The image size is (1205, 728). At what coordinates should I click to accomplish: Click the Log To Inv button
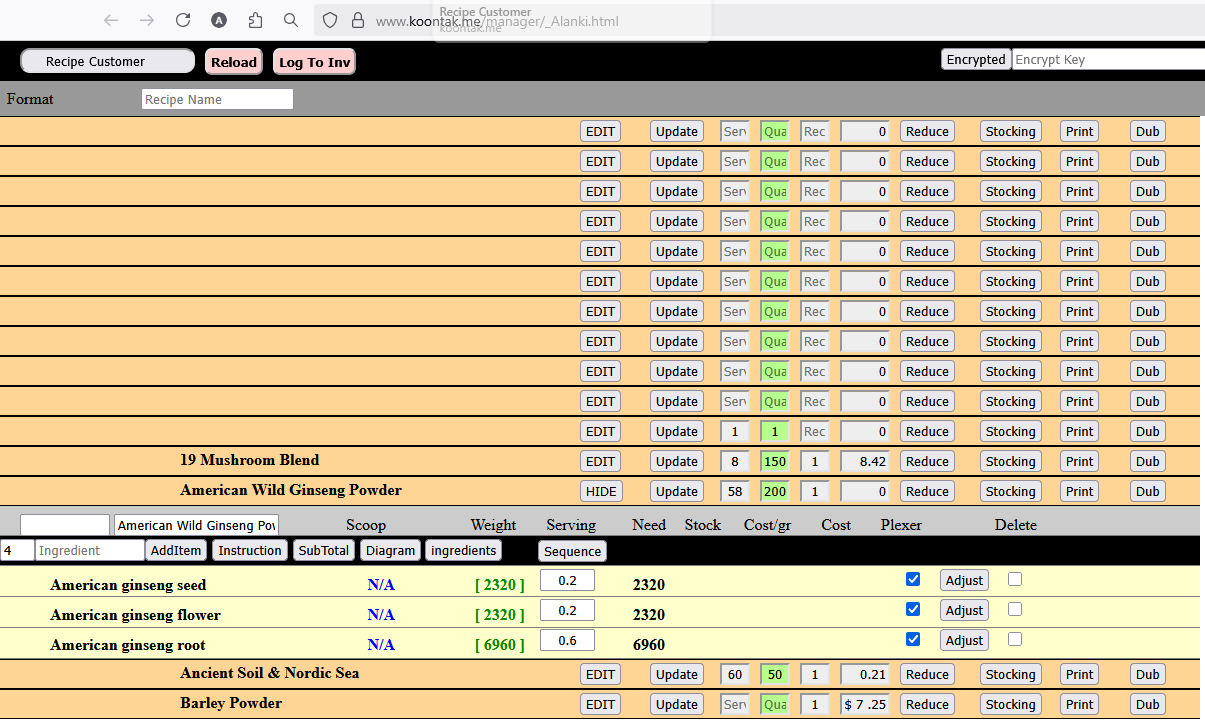coord(315,62)
